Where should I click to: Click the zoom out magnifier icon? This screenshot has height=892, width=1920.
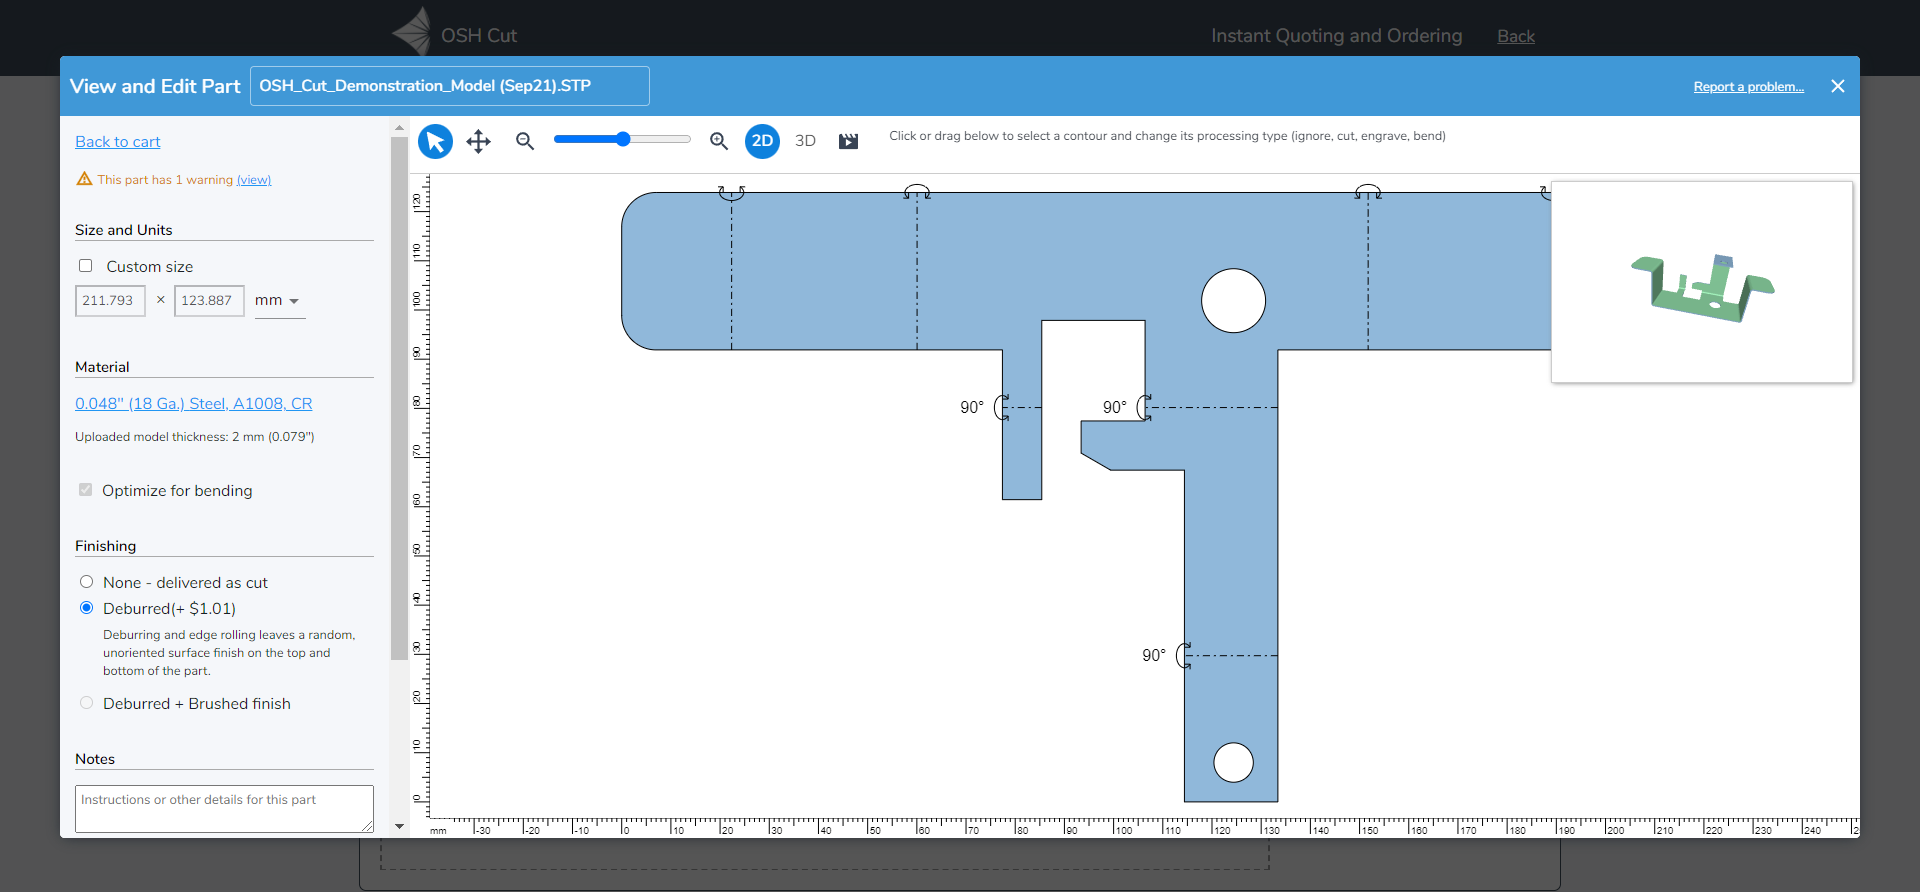click(525, 141)
